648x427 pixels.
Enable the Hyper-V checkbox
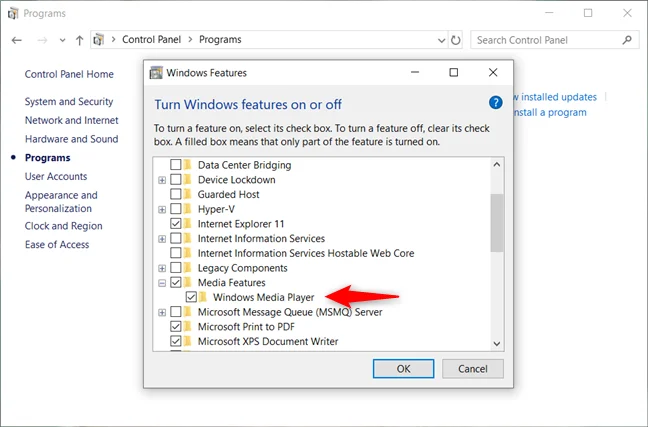point(176,209)
